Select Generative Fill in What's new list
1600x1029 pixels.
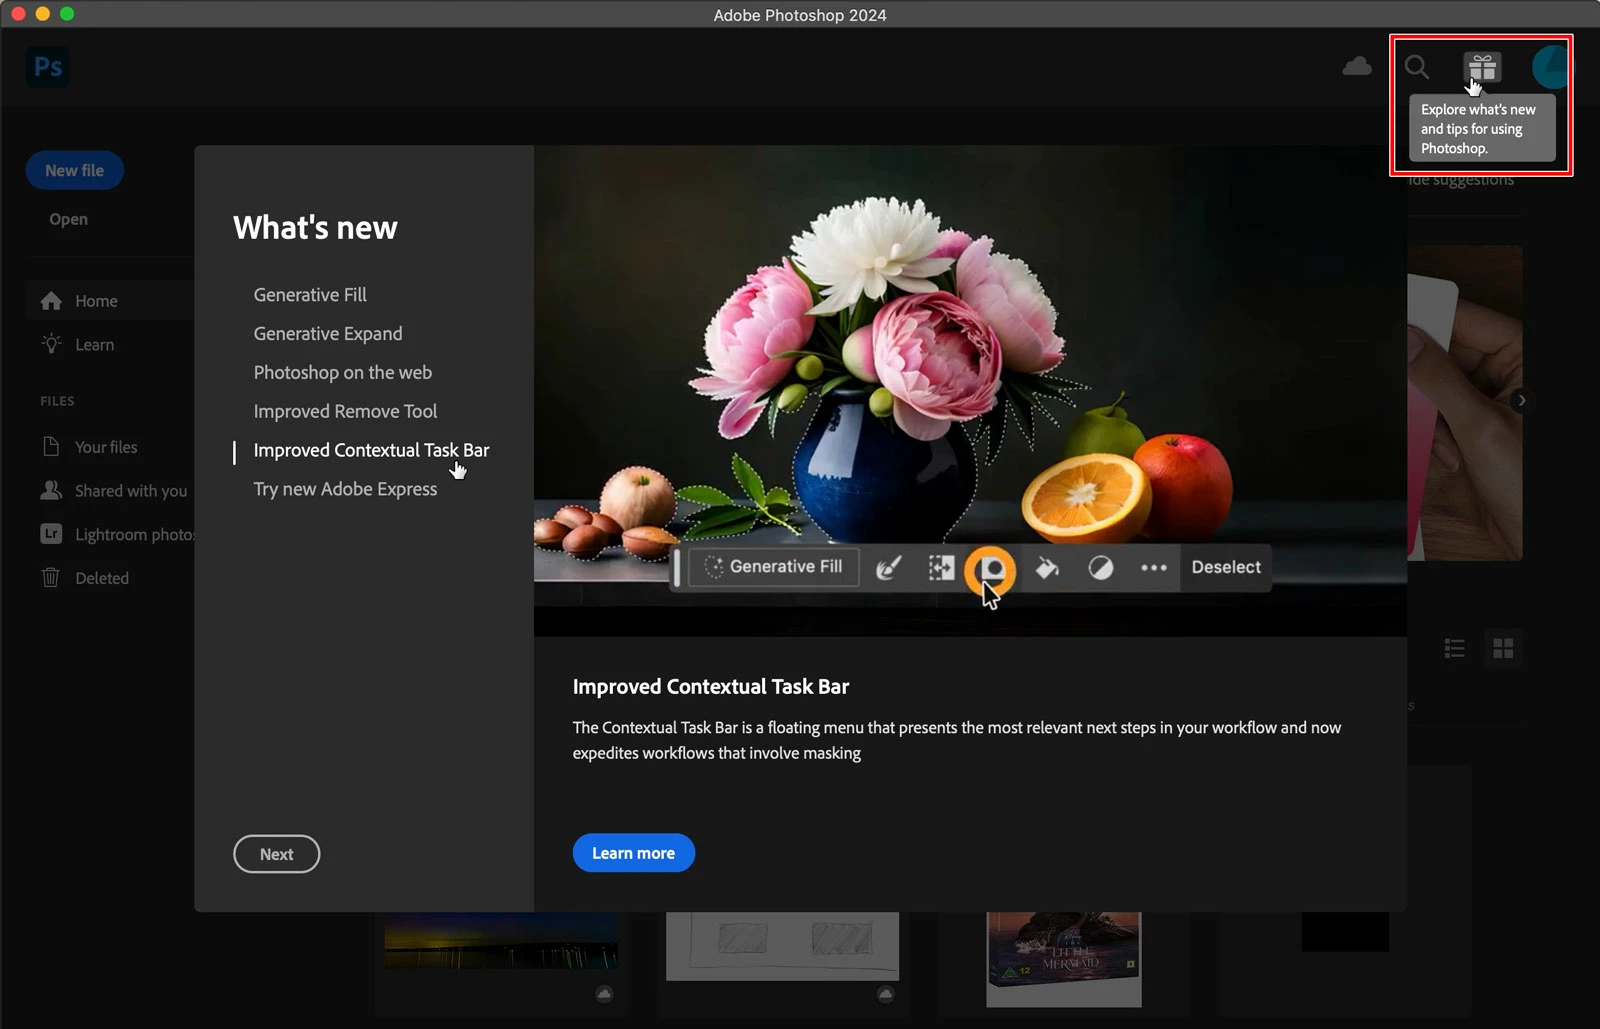(310, 295)
